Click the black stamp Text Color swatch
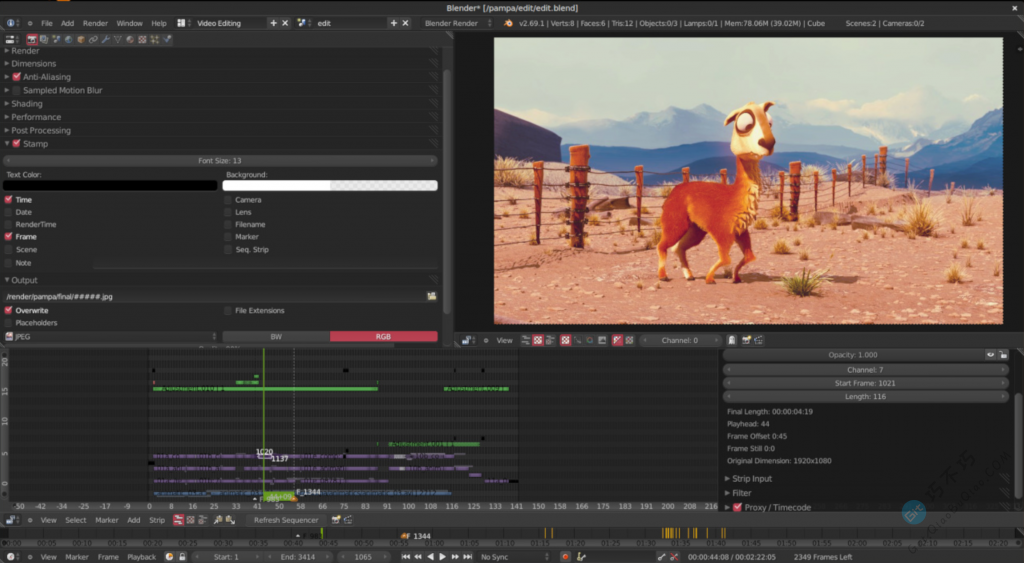The height and width of the screenshot is (563, 1024). (x=110, y=185)
